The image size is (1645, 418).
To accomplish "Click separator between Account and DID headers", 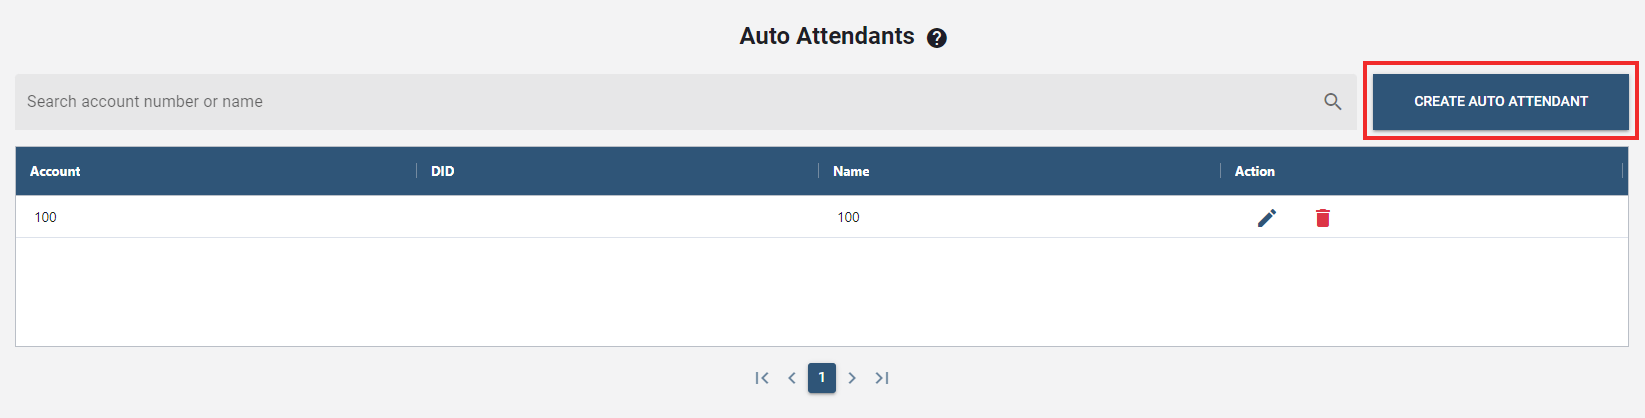I will [x=417, y=171].
